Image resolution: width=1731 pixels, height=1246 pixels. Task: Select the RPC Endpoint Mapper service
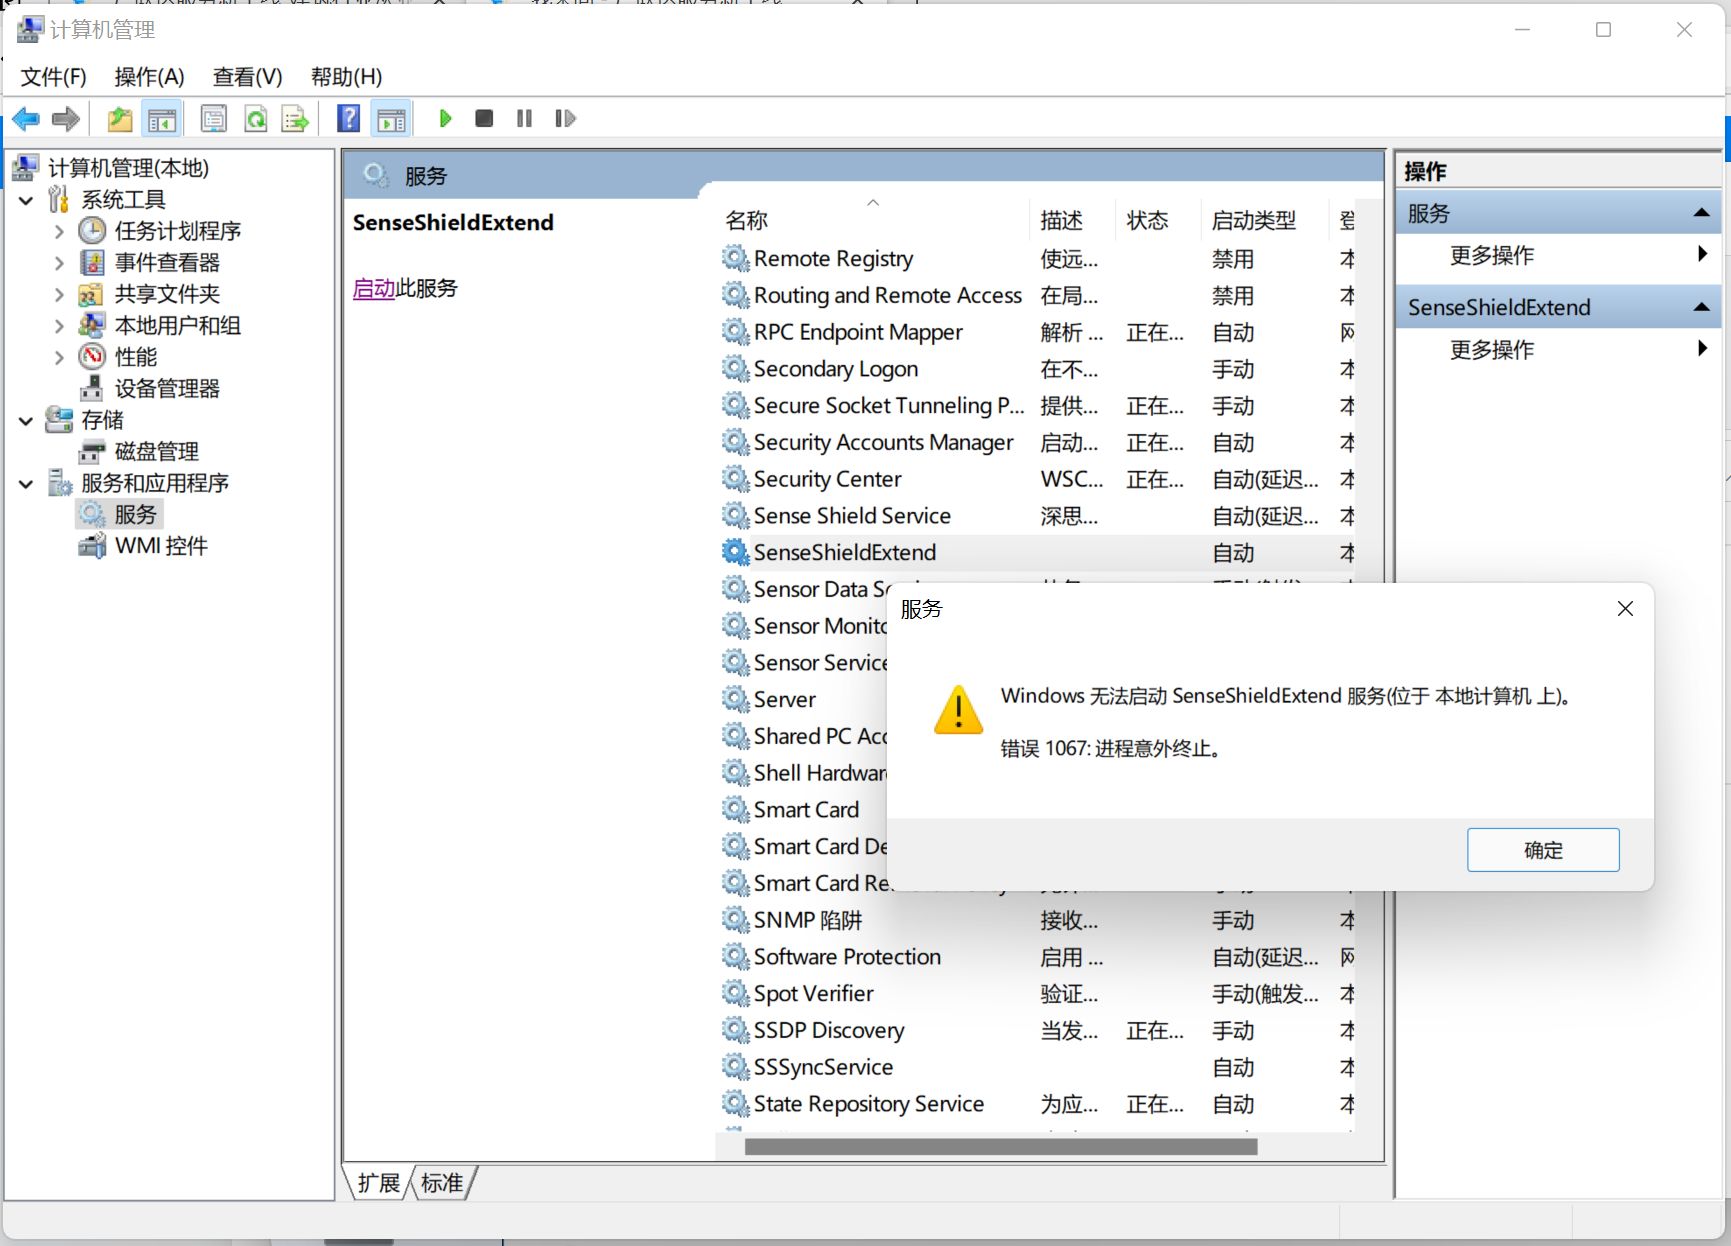1037,332
